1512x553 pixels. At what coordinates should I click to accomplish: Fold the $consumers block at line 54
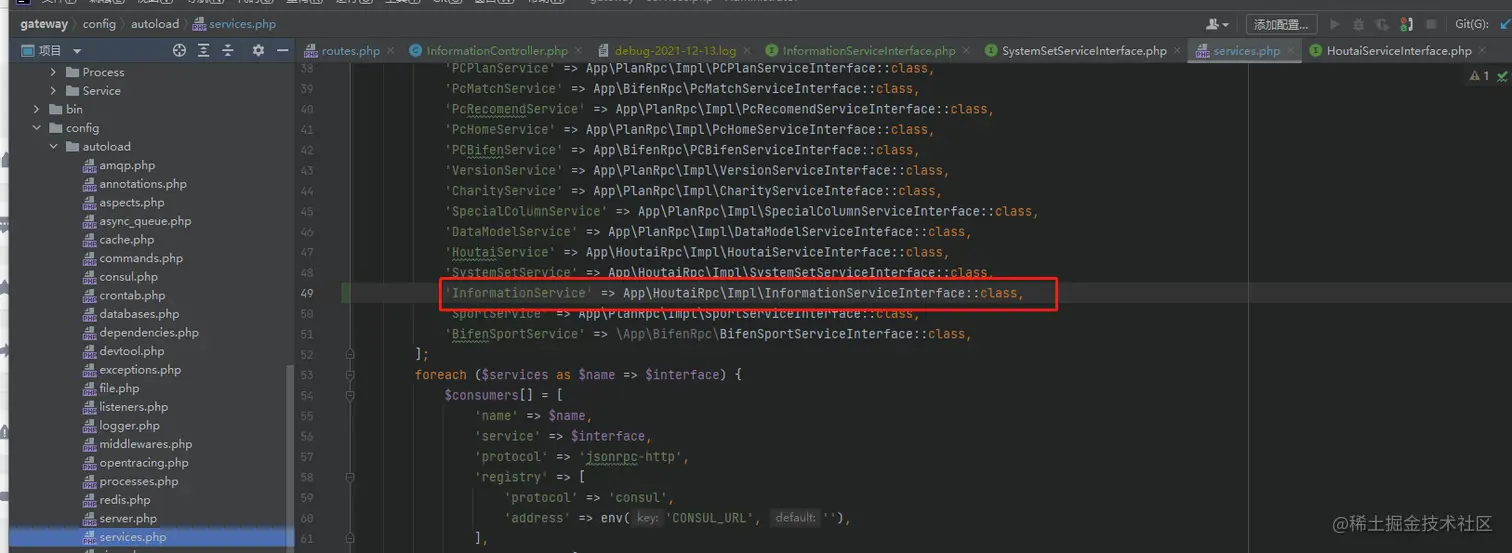350,395
